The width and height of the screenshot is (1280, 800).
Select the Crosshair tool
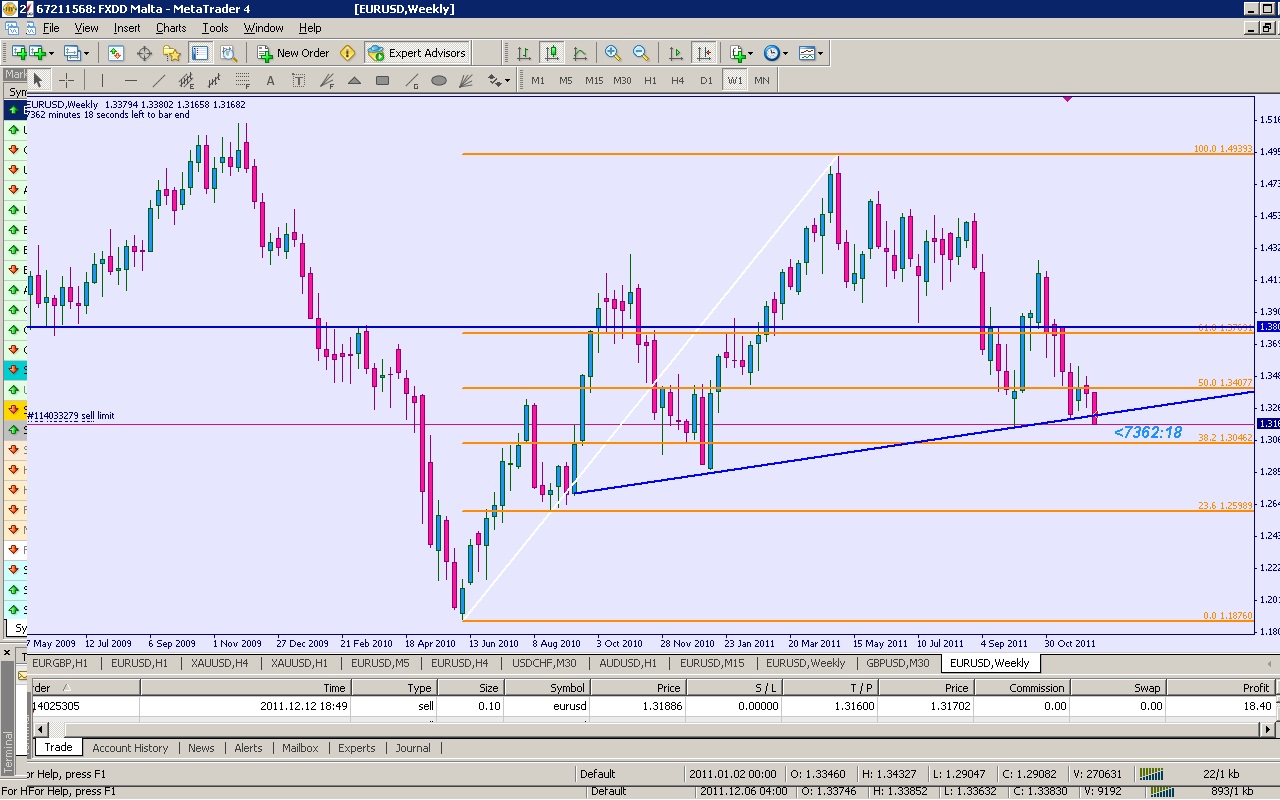pos(66,80)
